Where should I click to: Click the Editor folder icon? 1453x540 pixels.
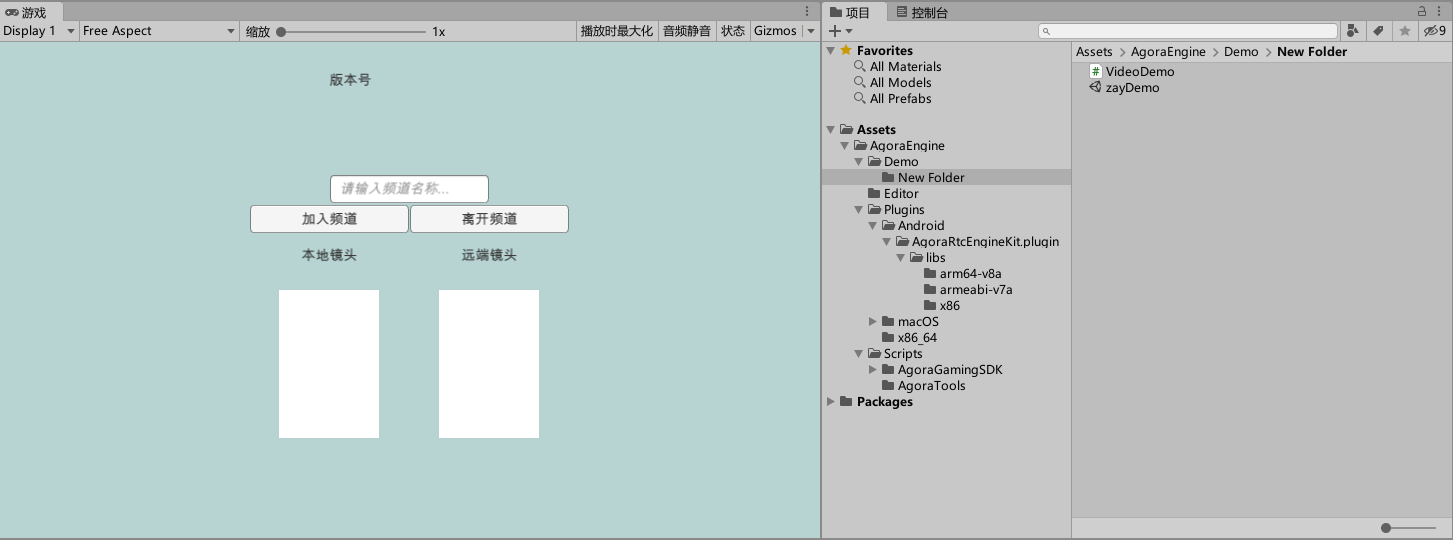tap(874, 193)
